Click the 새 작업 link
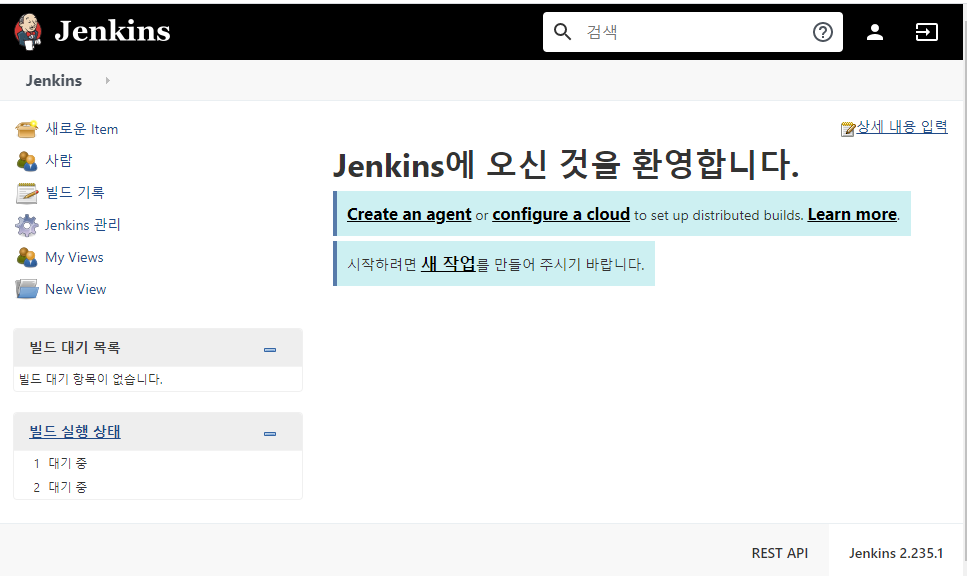Screen dimensions: 967x576 (x=448, y=263)
